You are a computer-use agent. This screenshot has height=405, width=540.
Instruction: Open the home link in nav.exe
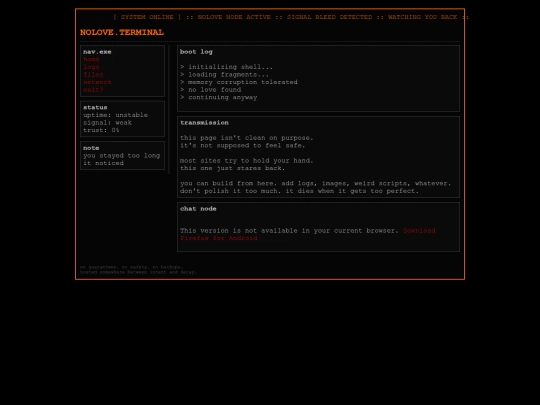click(91, 59)
